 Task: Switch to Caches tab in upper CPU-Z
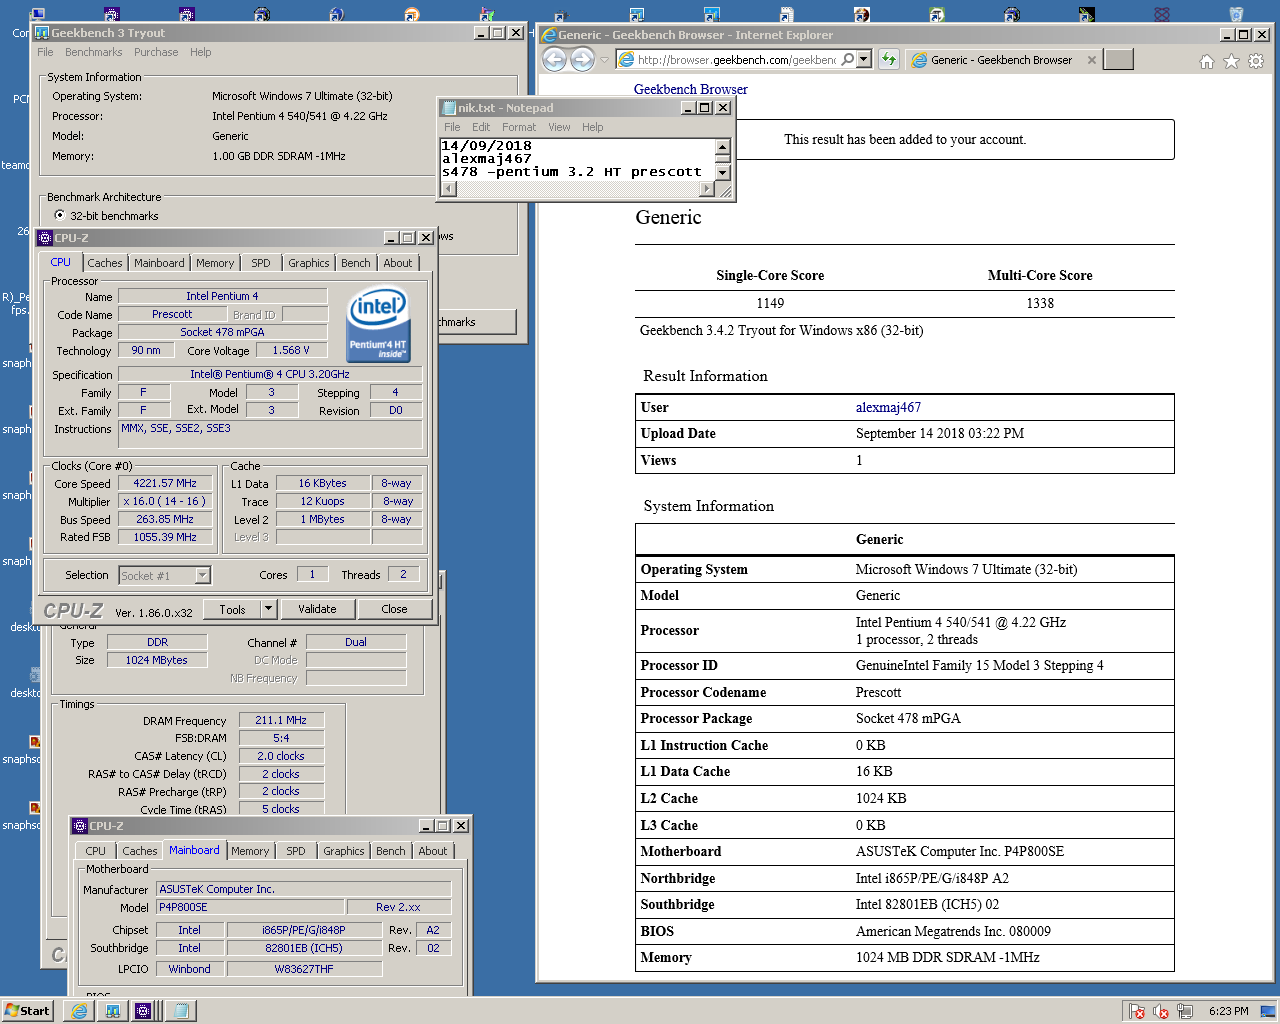pos(105,263)
